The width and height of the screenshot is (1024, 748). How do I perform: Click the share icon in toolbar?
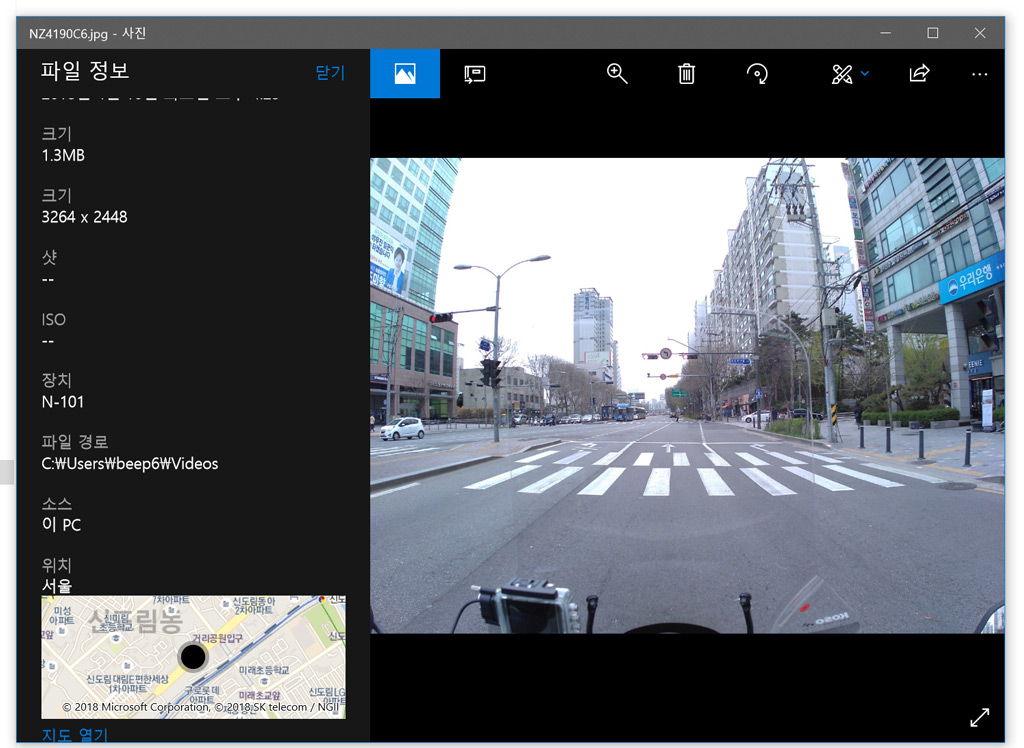[x=919, y=74]
